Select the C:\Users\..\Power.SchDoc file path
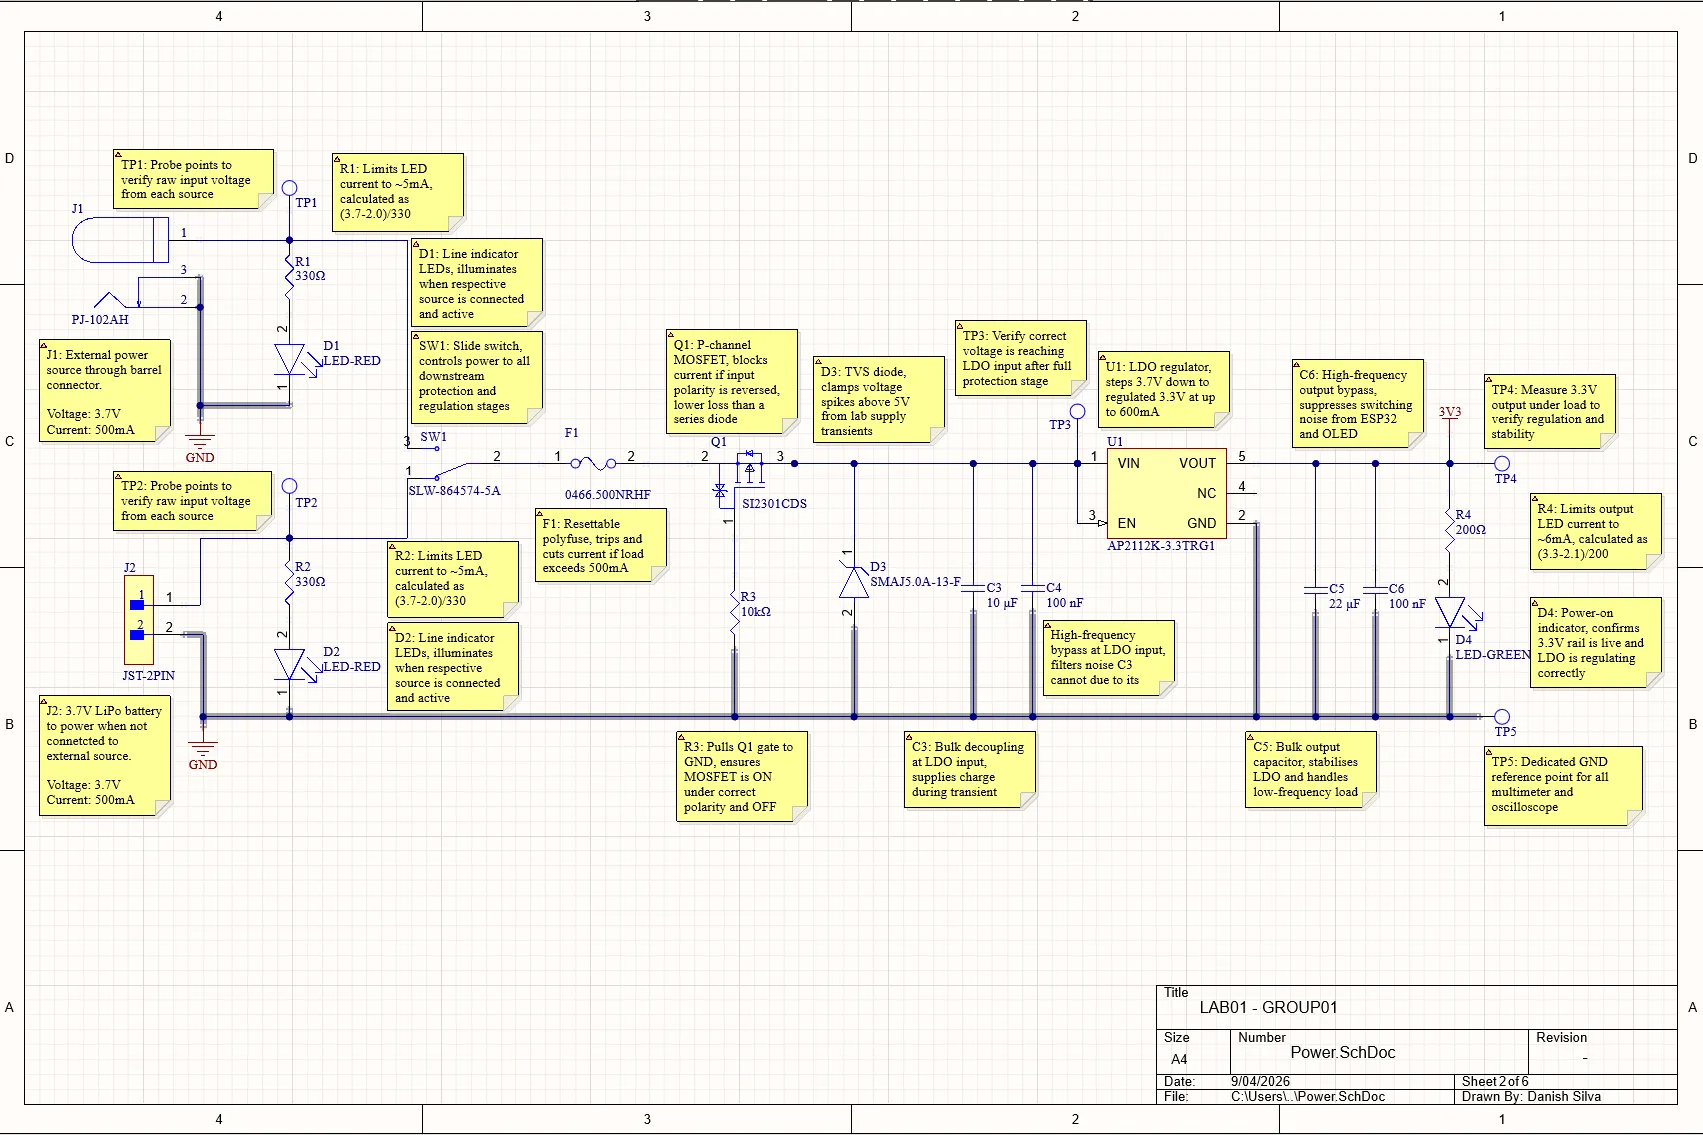 1308,1096
